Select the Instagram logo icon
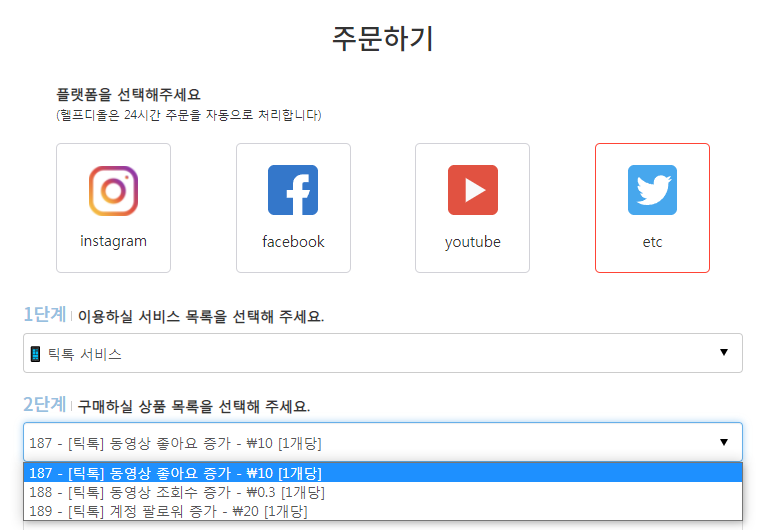Screen dimensions: 763x530 point(113,190)
